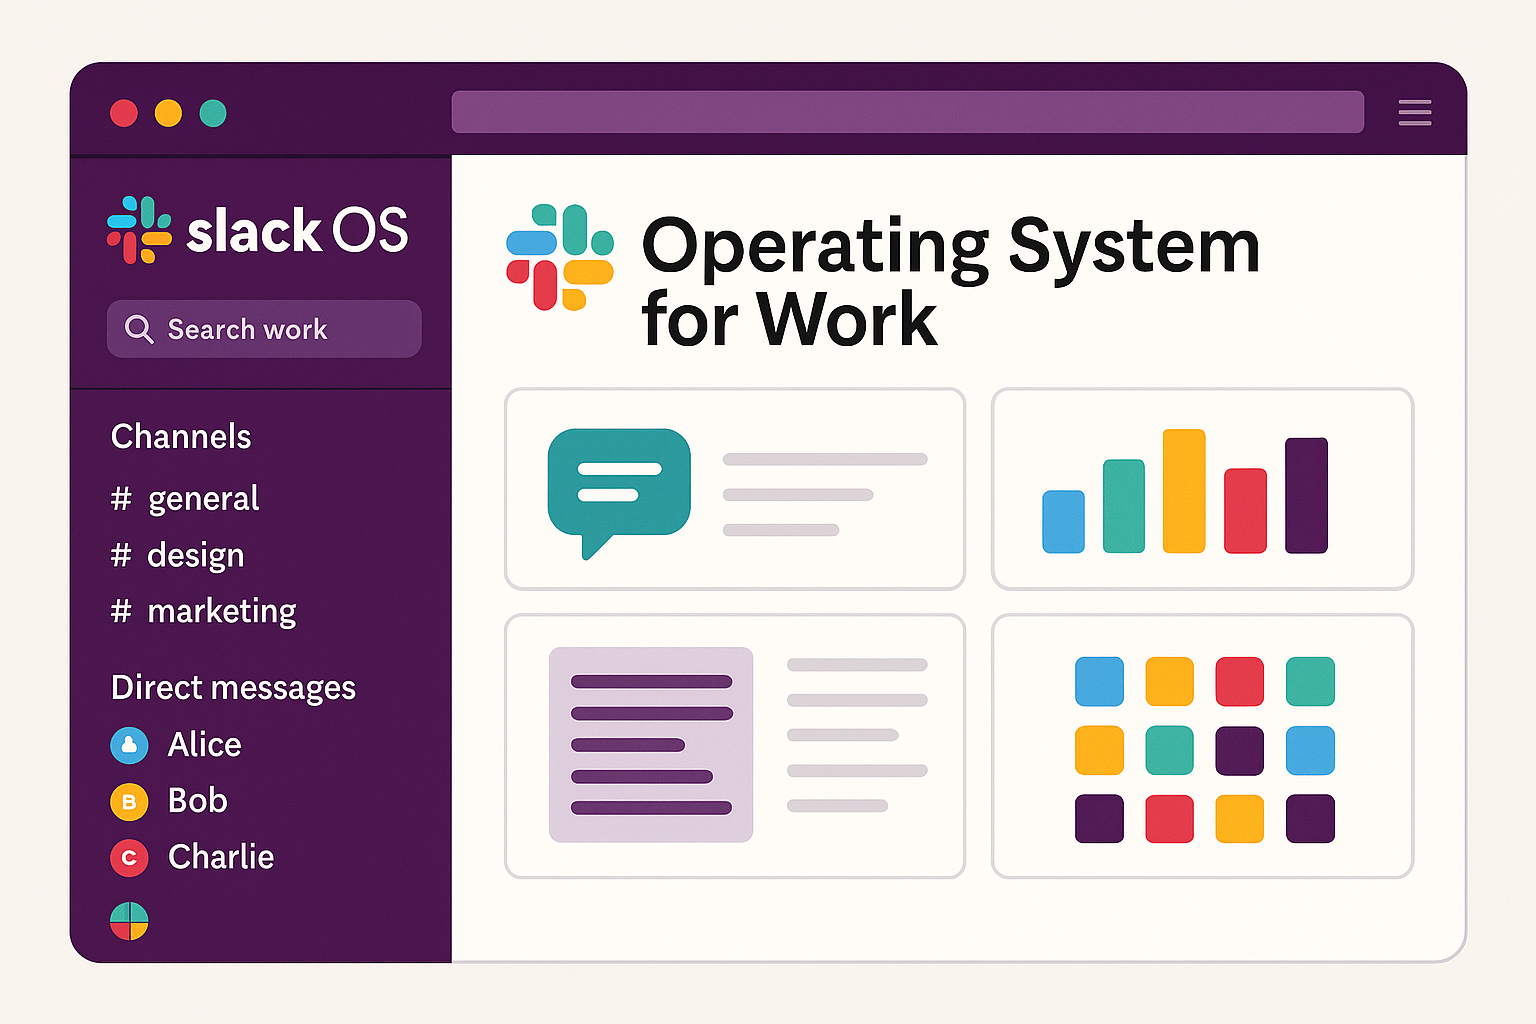Click Bob's yellow avatar icon

[129, 801]
